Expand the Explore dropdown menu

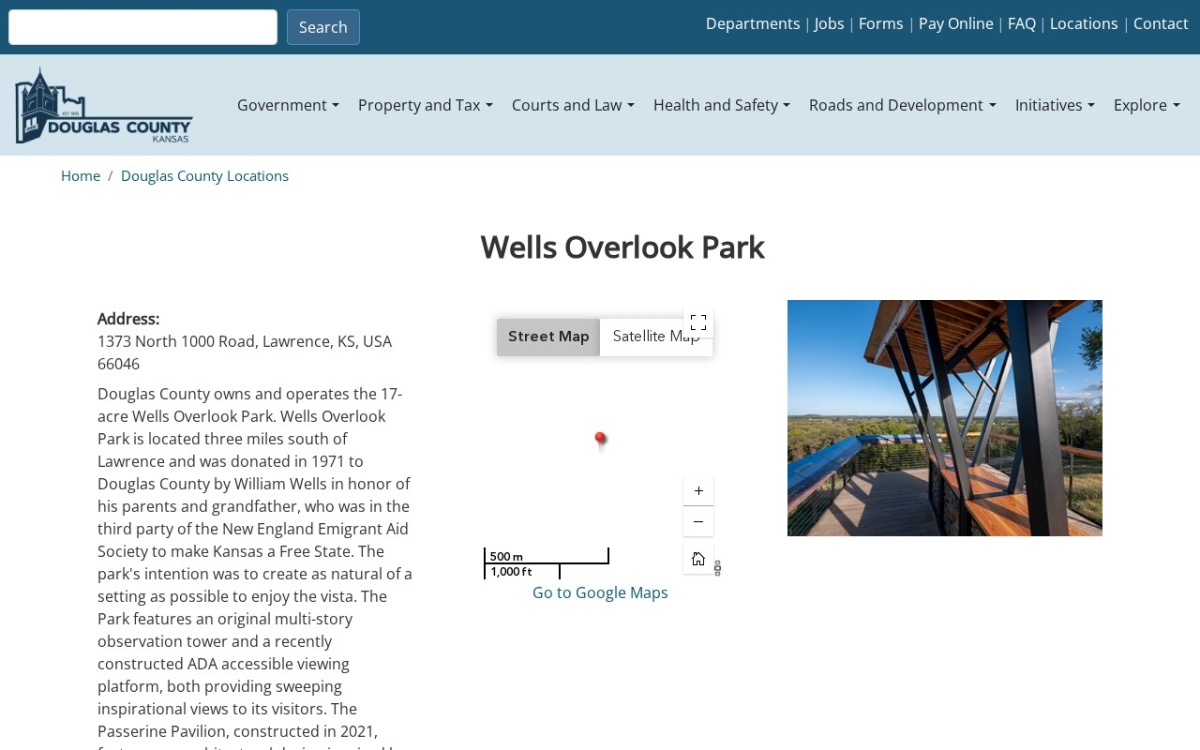1147,105
